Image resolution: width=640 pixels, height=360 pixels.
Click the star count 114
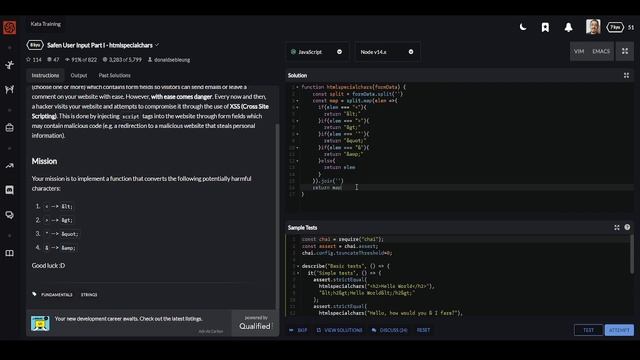[x=34, y=60]
